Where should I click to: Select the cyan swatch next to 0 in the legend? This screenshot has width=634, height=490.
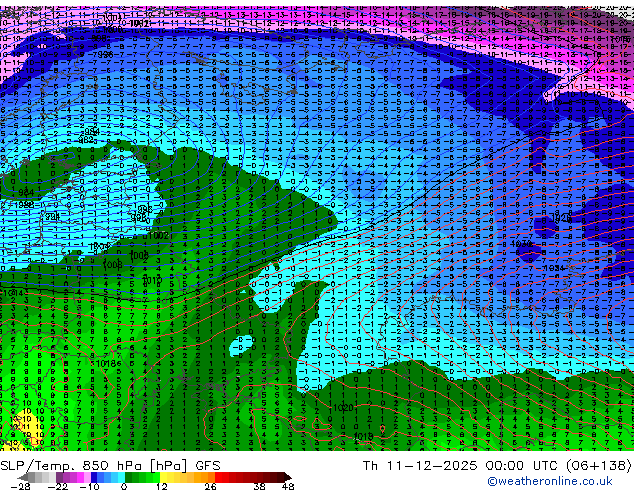(x=121, y=477)
